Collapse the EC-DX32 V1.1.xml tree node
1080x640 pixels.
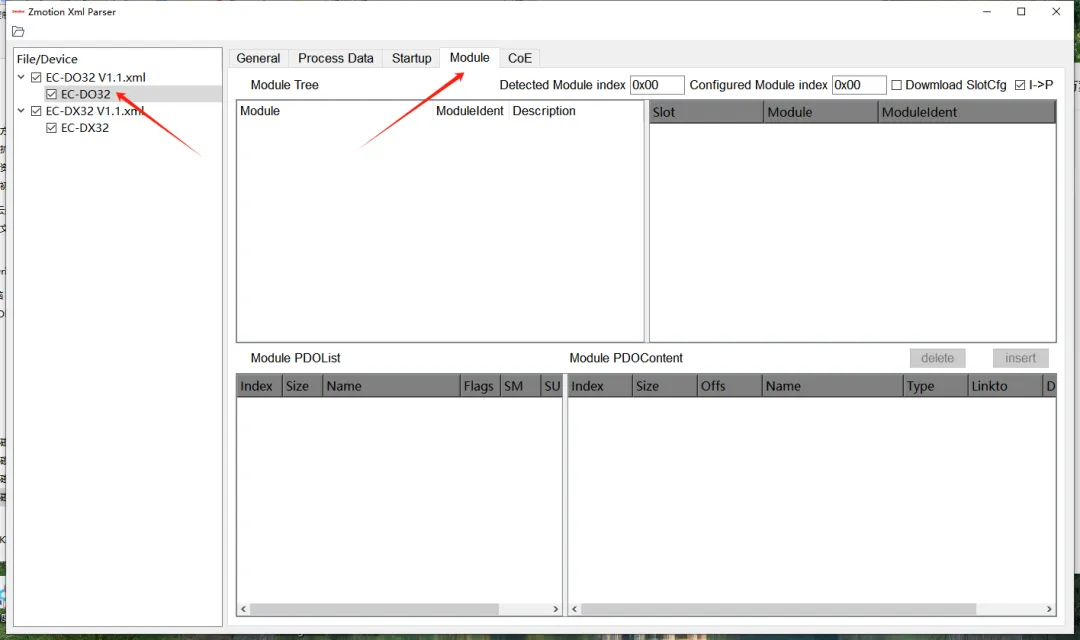21,110
